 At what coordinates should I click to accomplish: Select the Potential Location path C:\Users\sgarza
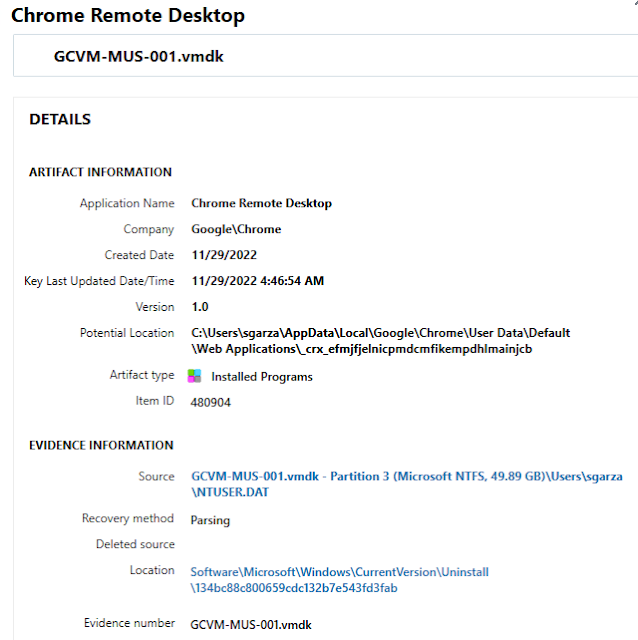coord(380,341)
